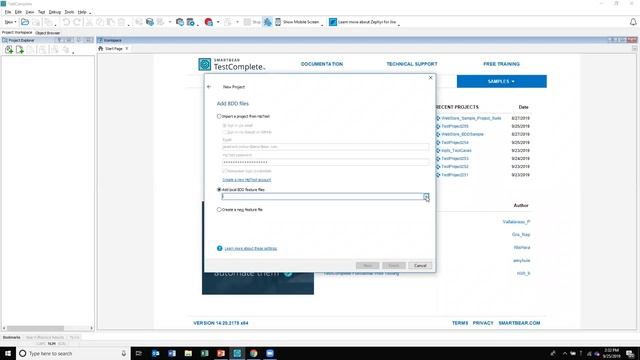Click the Redo arrow in the toolbar
Screen dimensions: 640x360
click(77, 22)
